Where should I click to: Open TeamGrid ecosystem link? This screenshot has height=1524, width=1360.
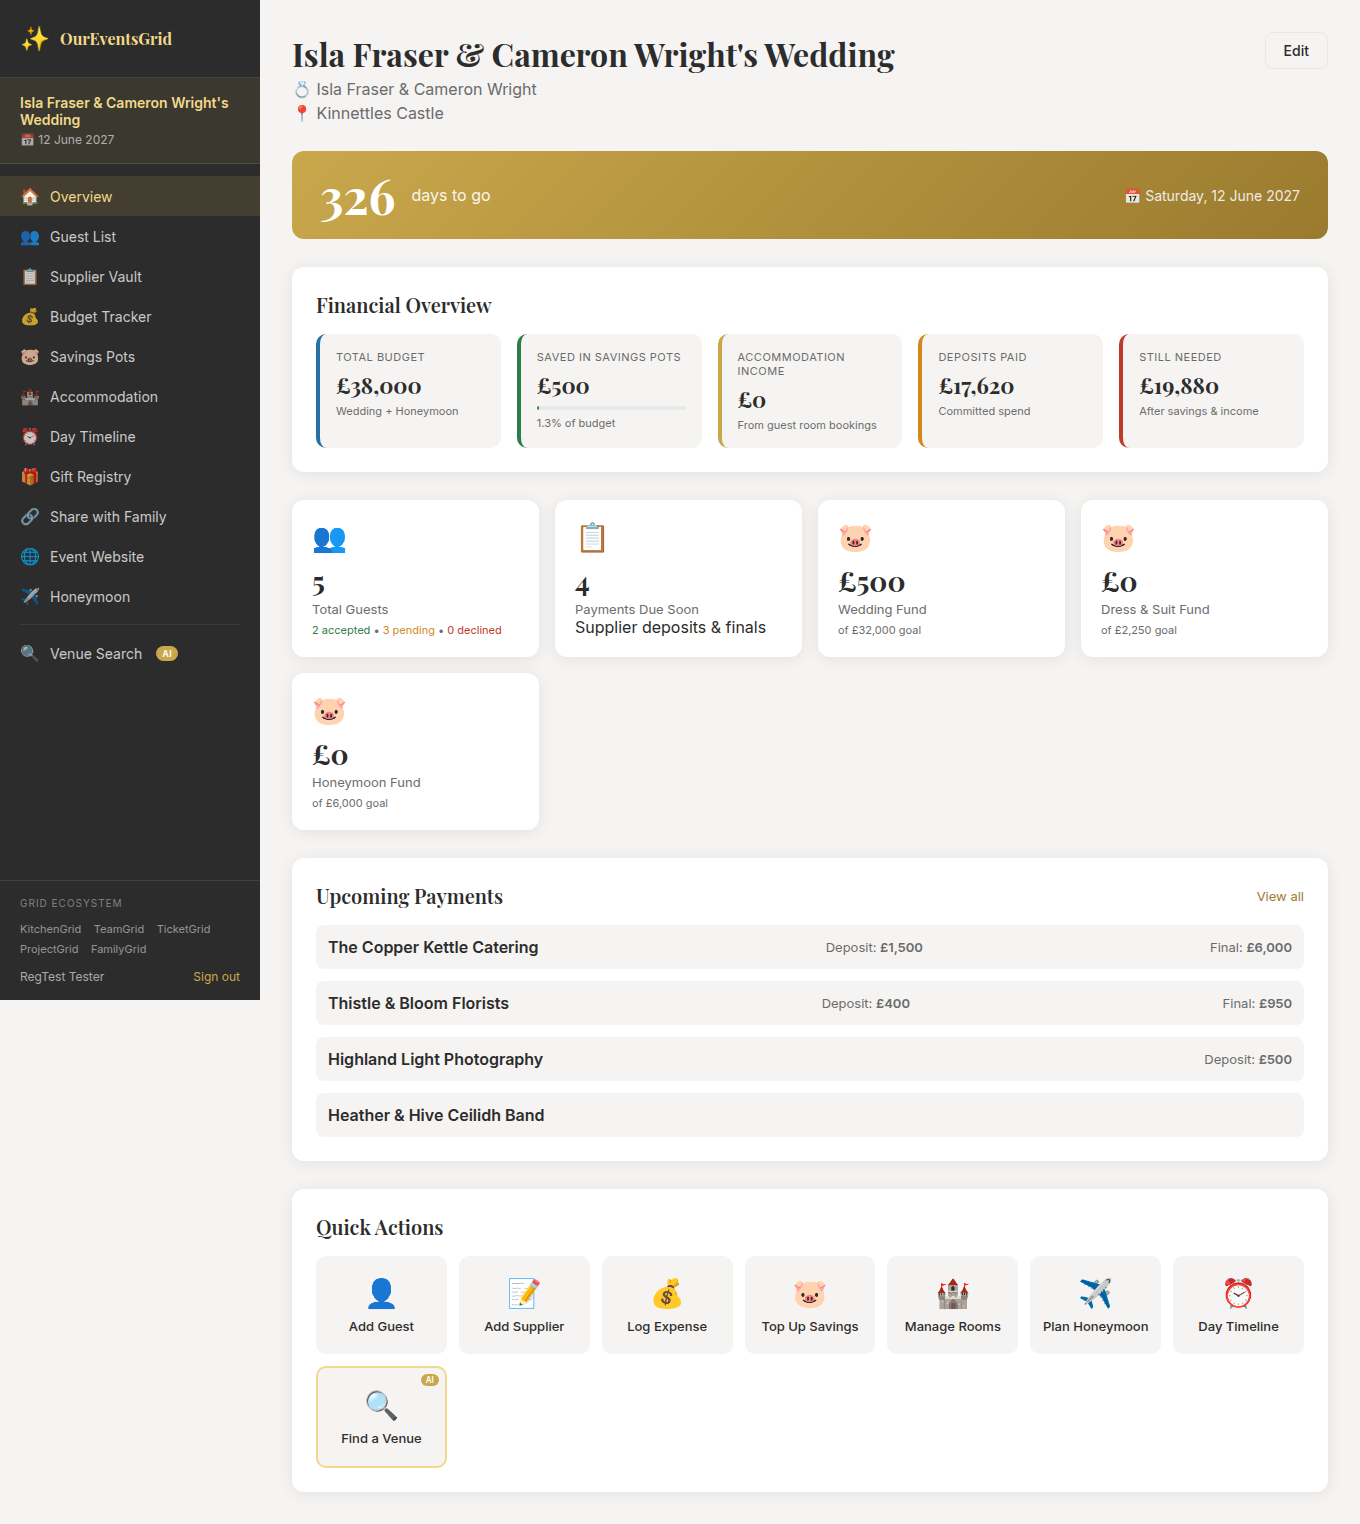(x=119, y=929)
